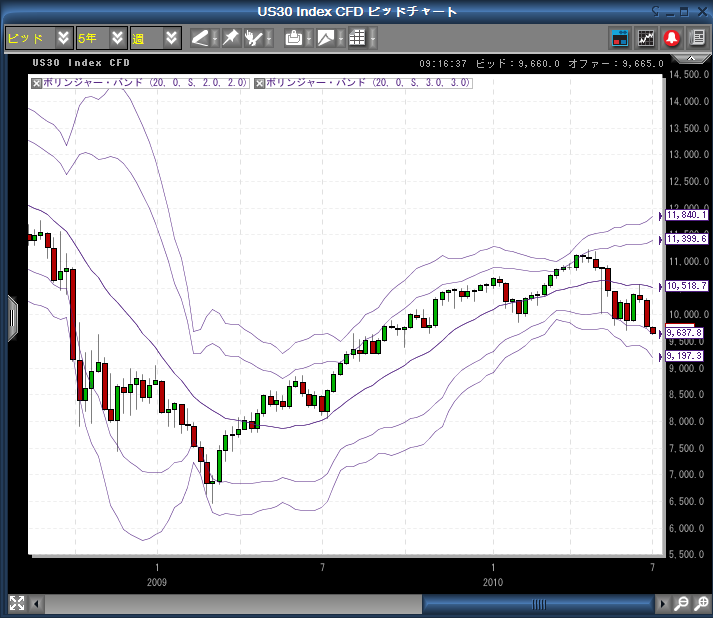Open the technical indicators tool icon

(x=255, y=38)
